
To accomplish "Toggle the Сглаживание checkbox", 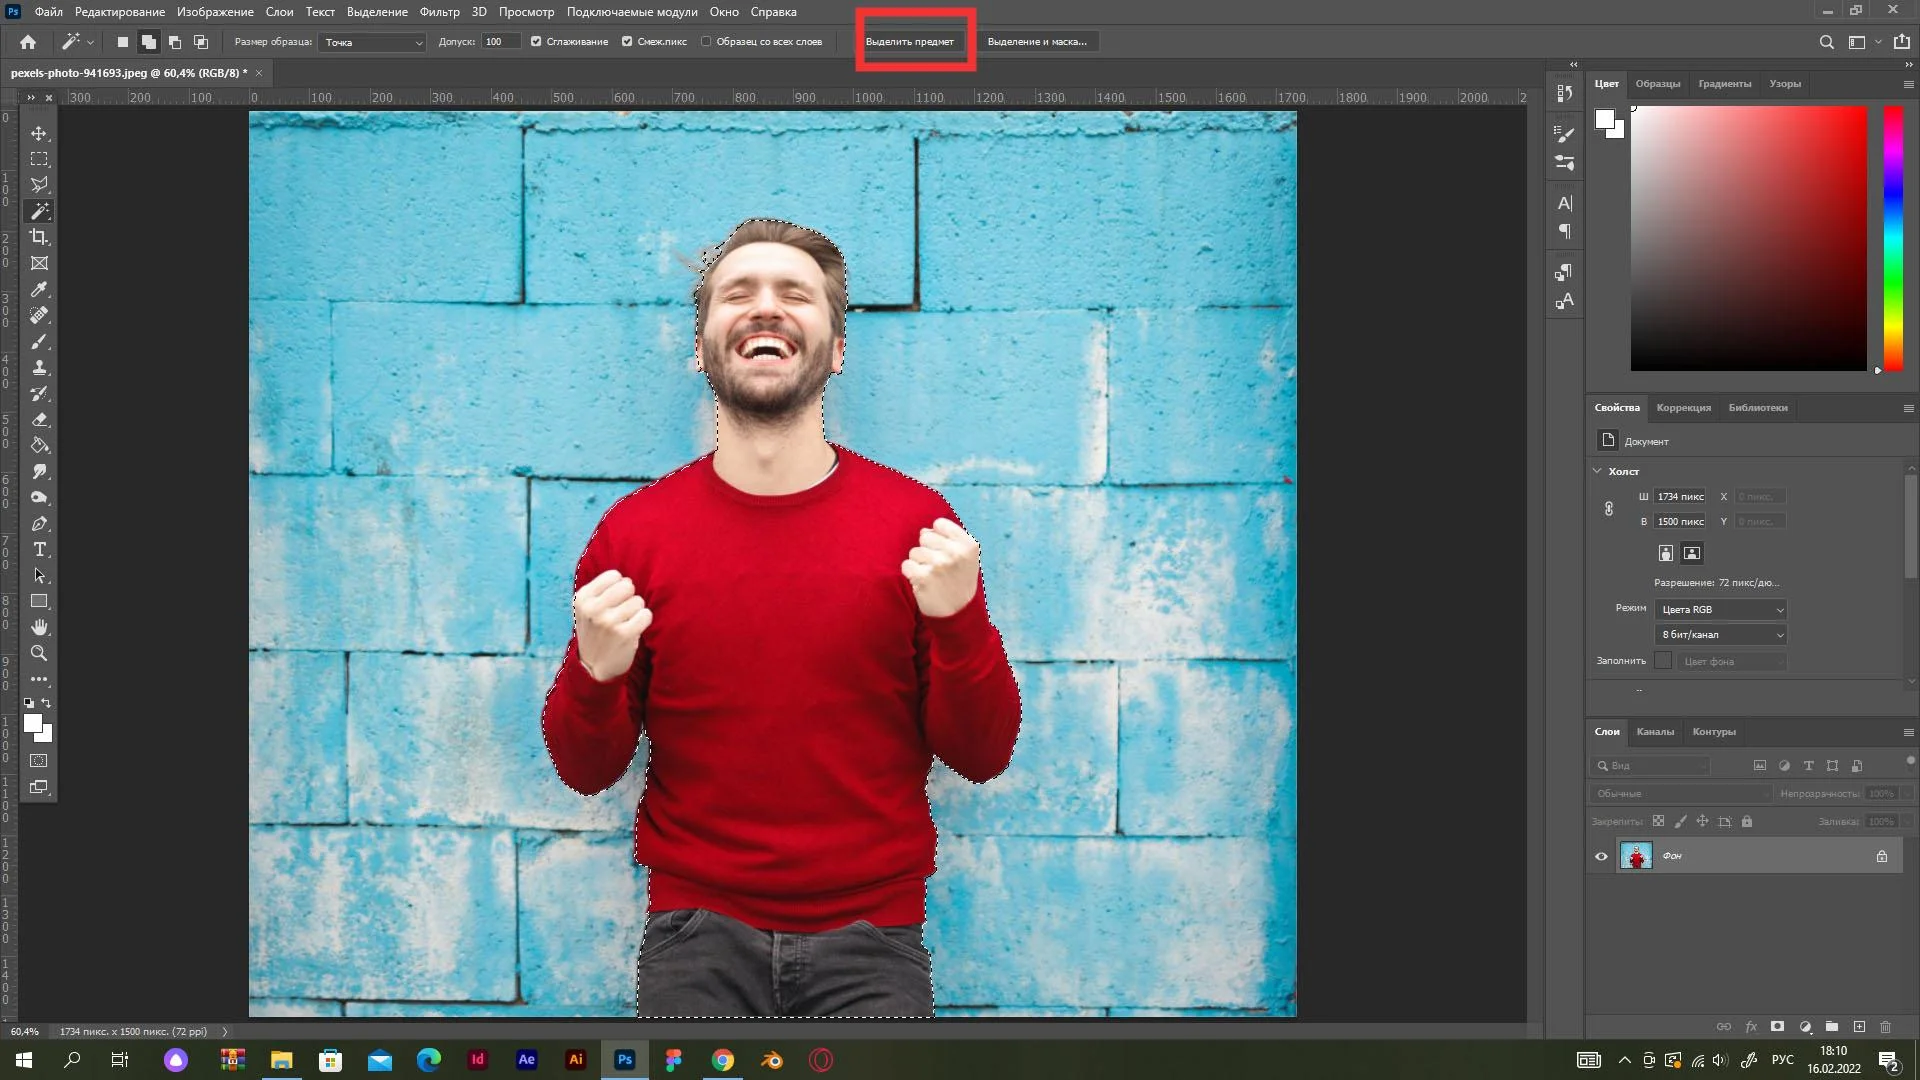I will point(536,42).
